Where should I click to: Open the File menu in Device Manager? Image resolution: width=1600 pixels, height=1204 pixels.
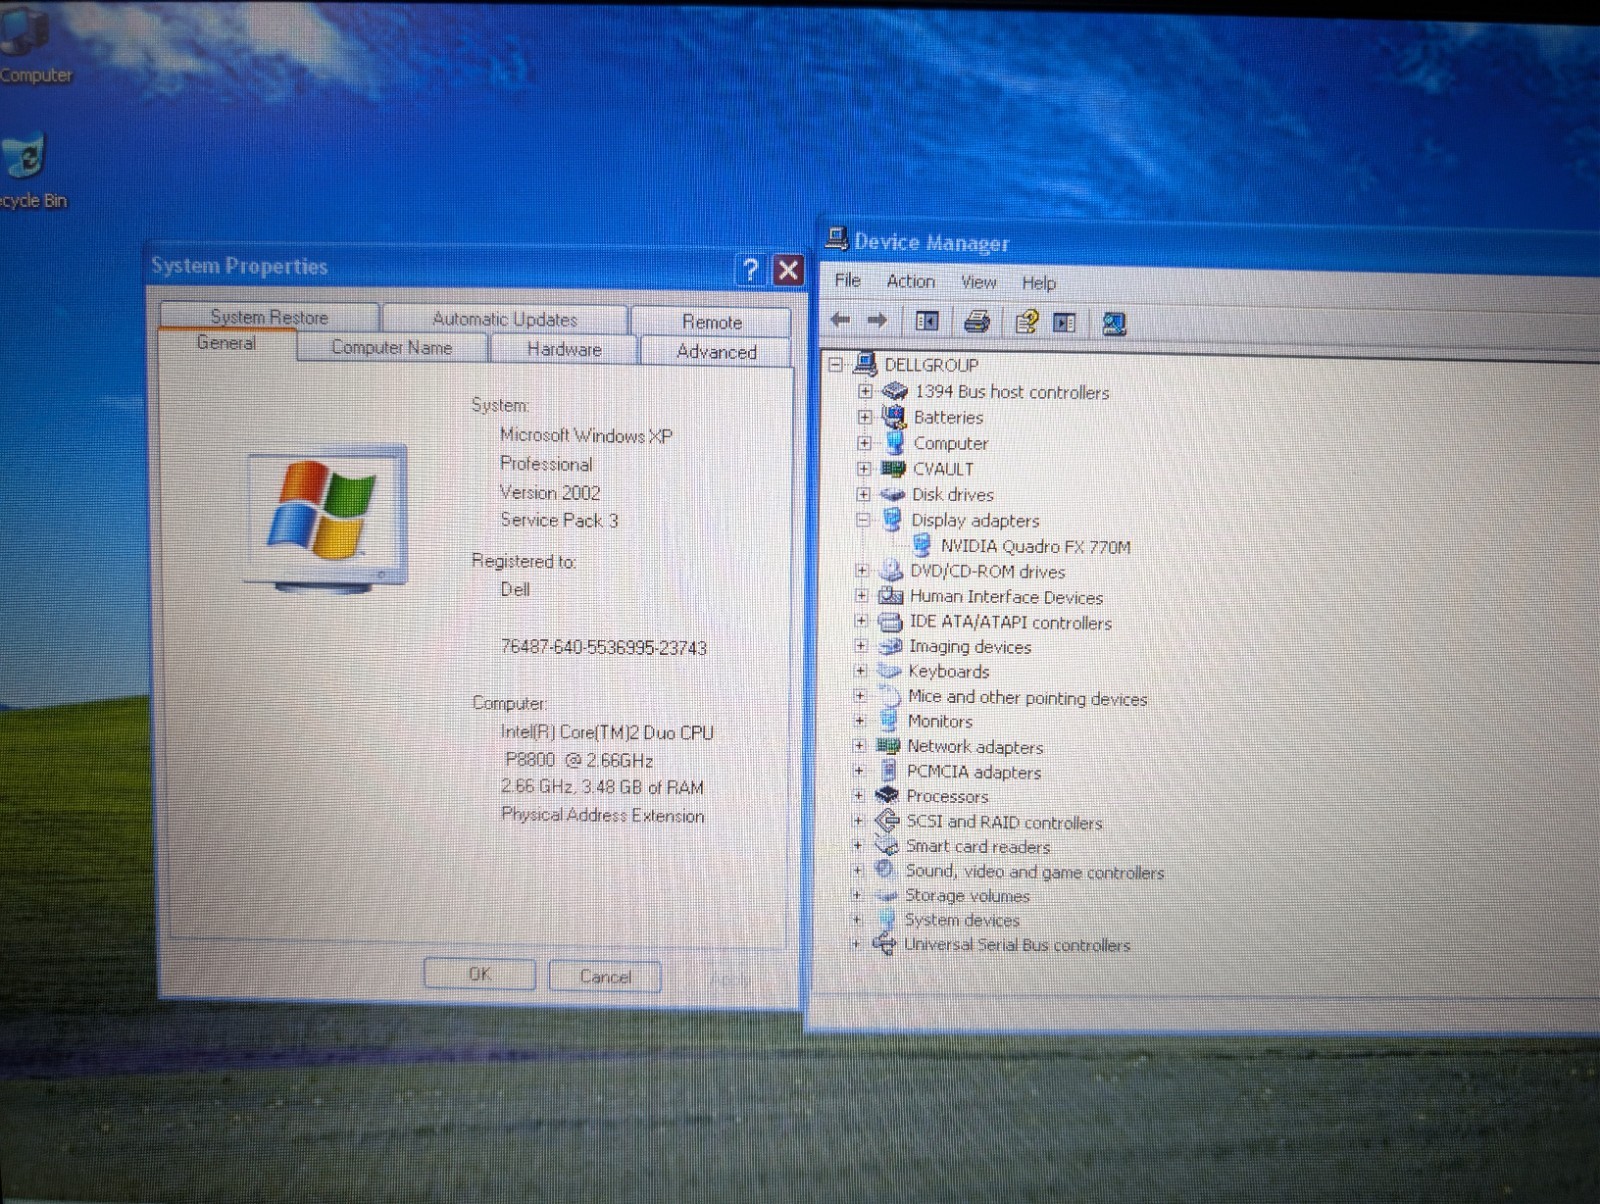tap(847, 280)
